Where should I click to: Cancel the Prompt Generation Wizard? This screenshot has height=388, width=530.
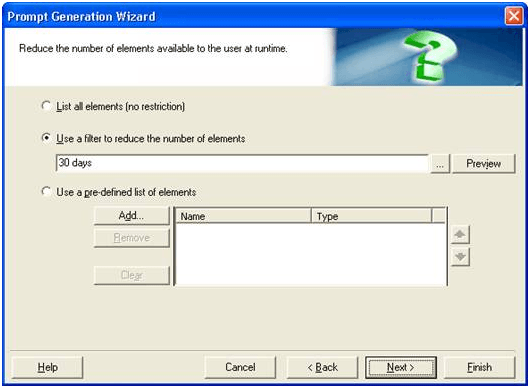click(240, 367)
